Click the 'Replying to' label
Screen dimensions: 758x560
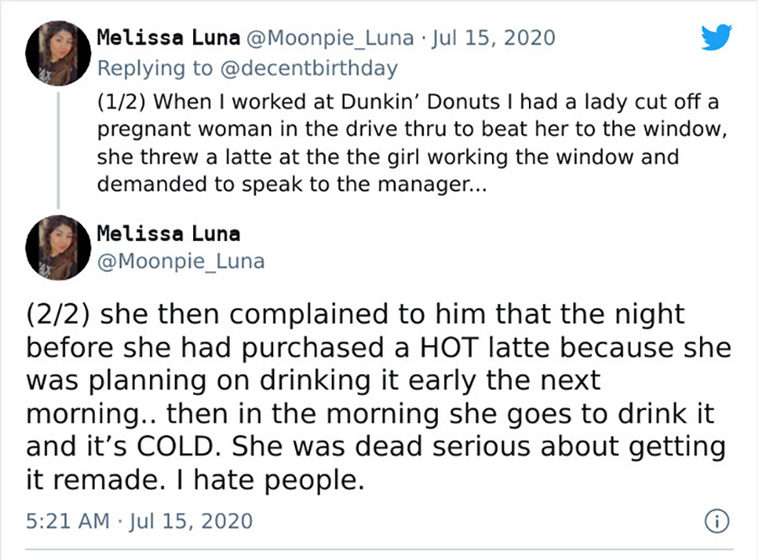155,68
